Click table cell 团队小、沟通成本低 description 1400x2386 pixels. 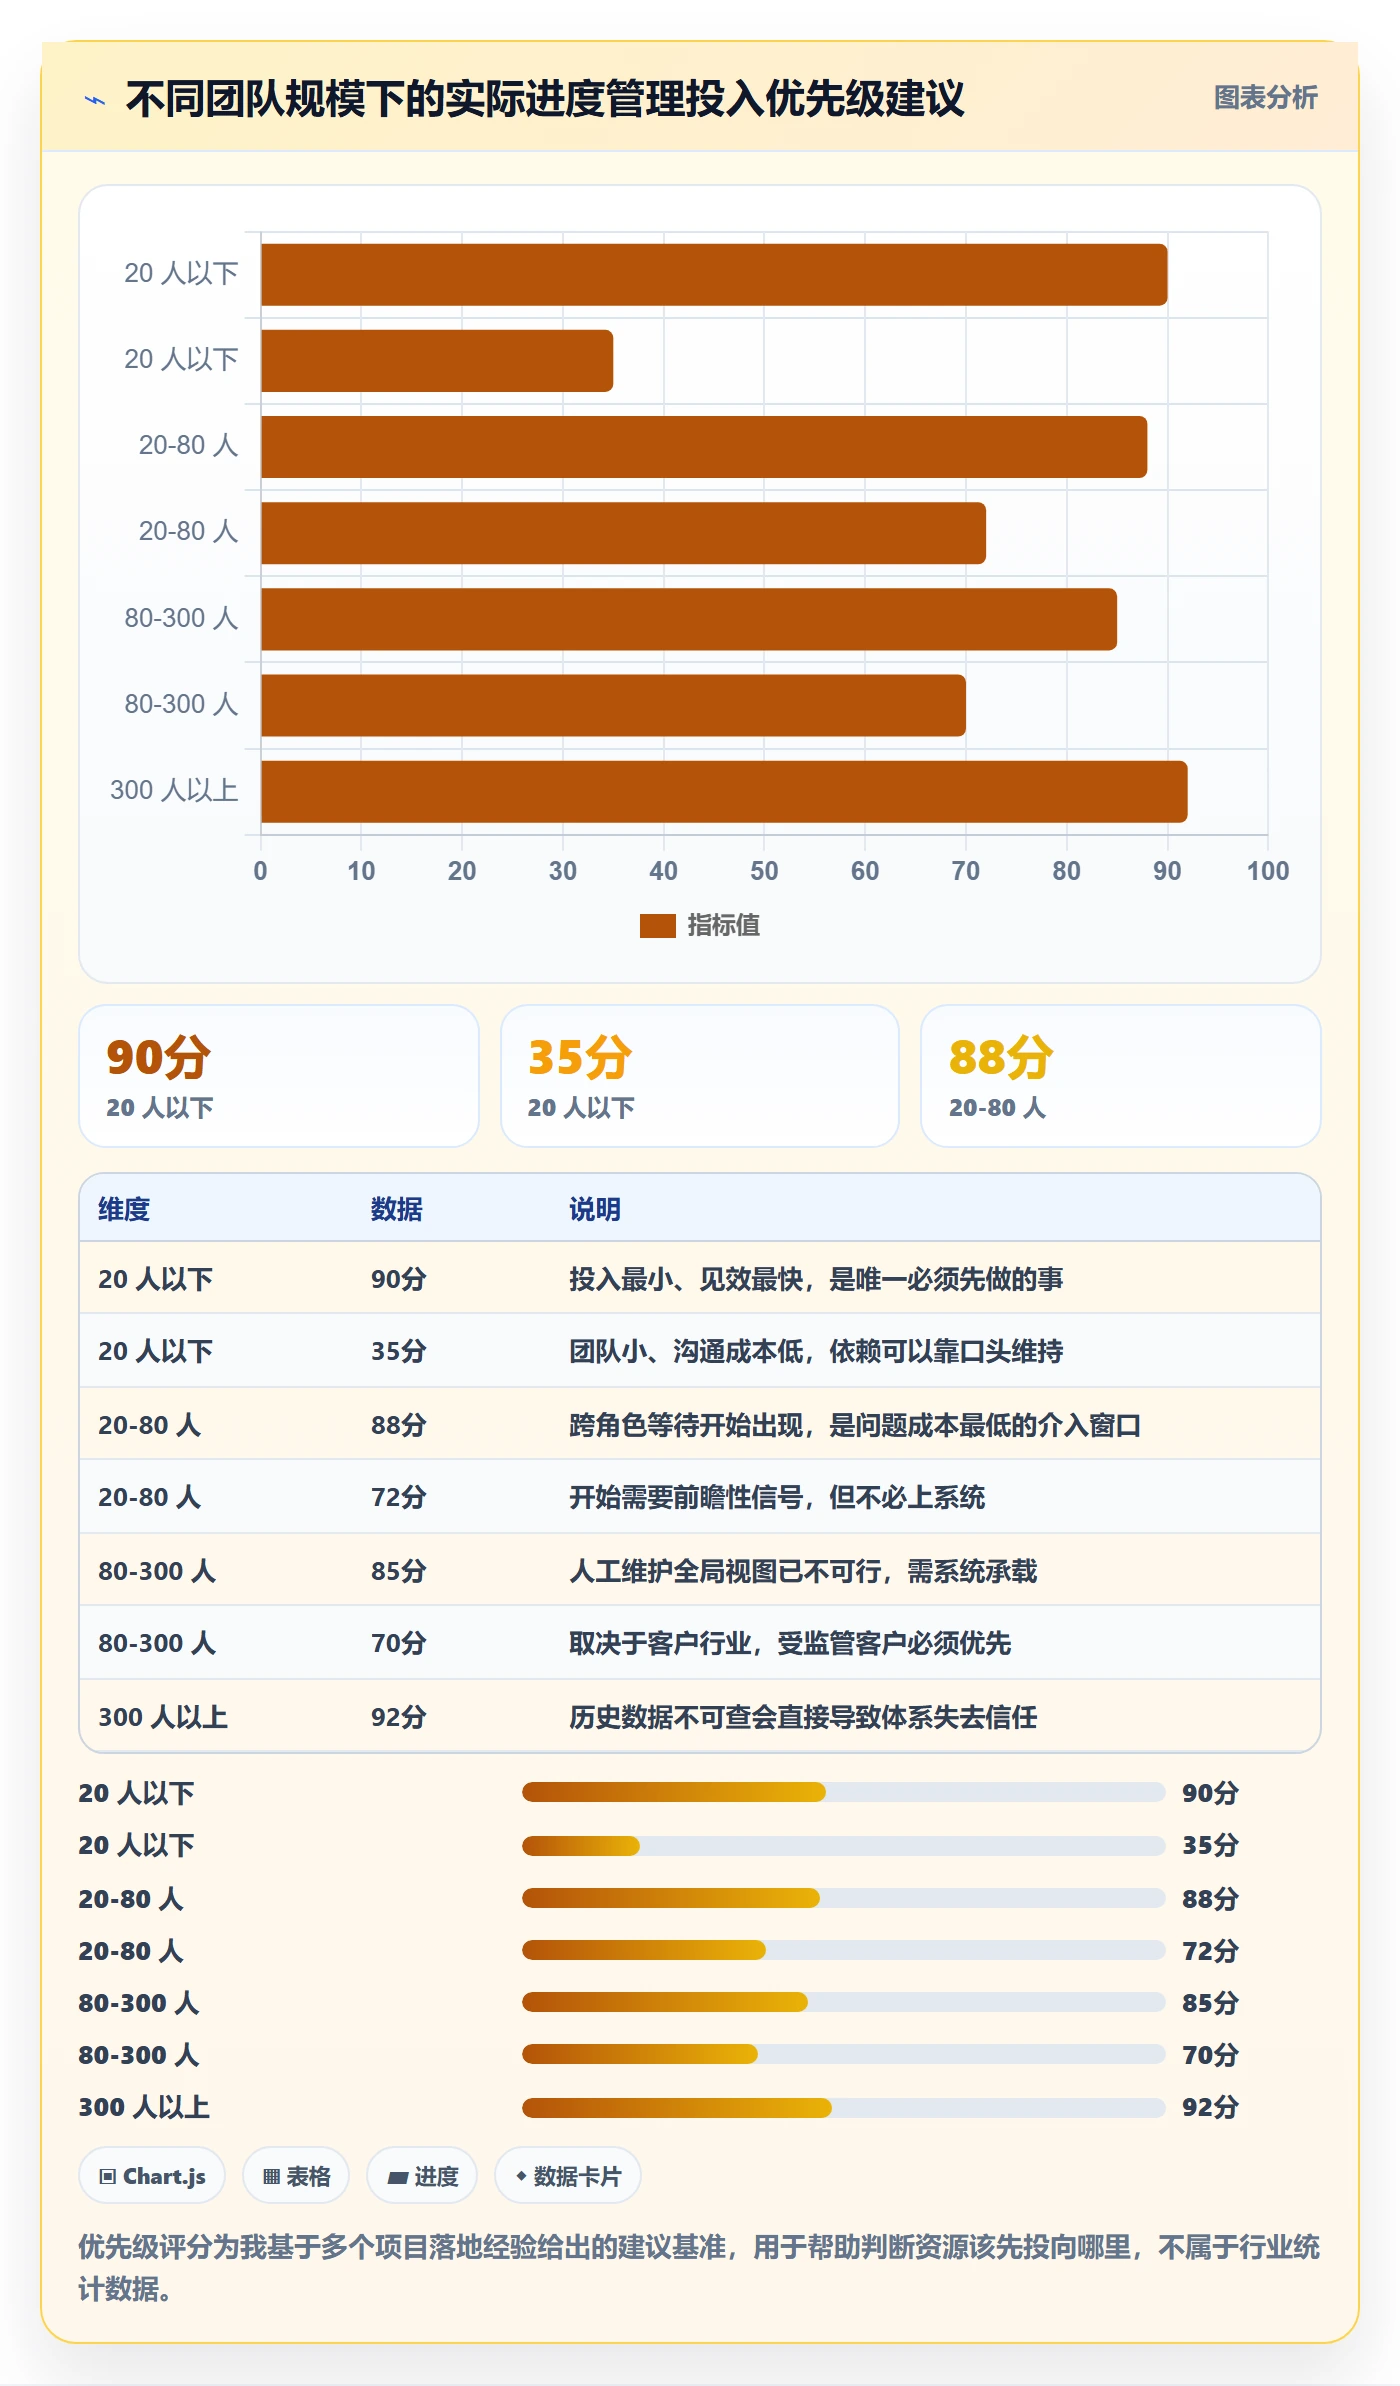[x=816, y=1351]
